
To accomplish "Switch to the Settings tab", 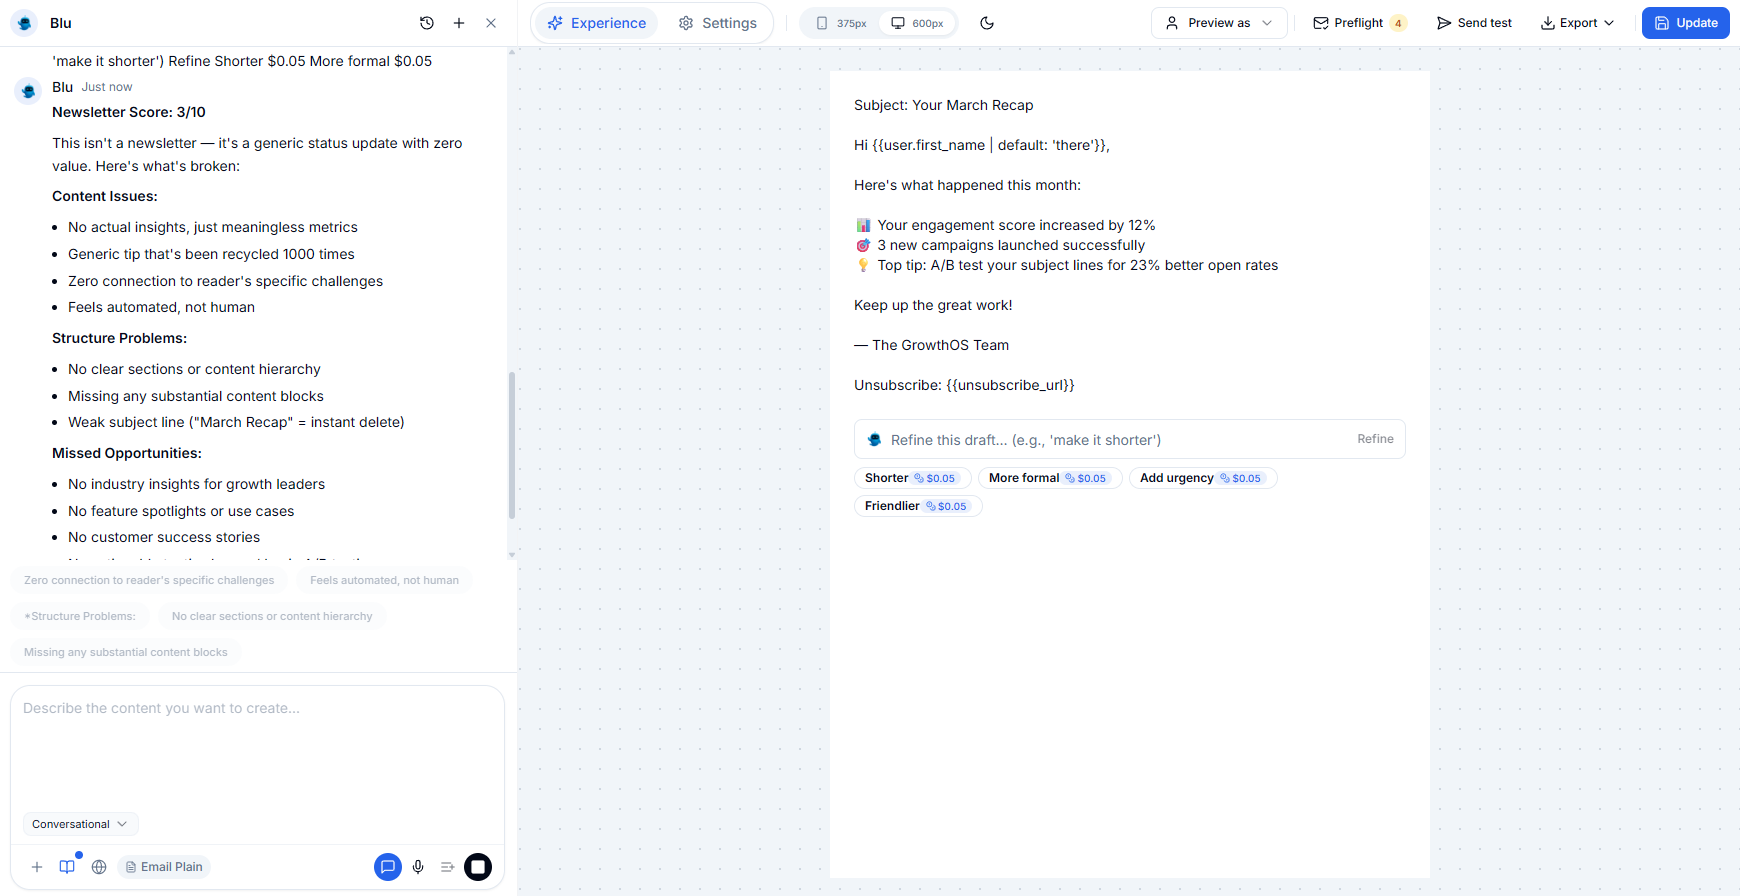I will pyautogui.click(x=718, y=23).
